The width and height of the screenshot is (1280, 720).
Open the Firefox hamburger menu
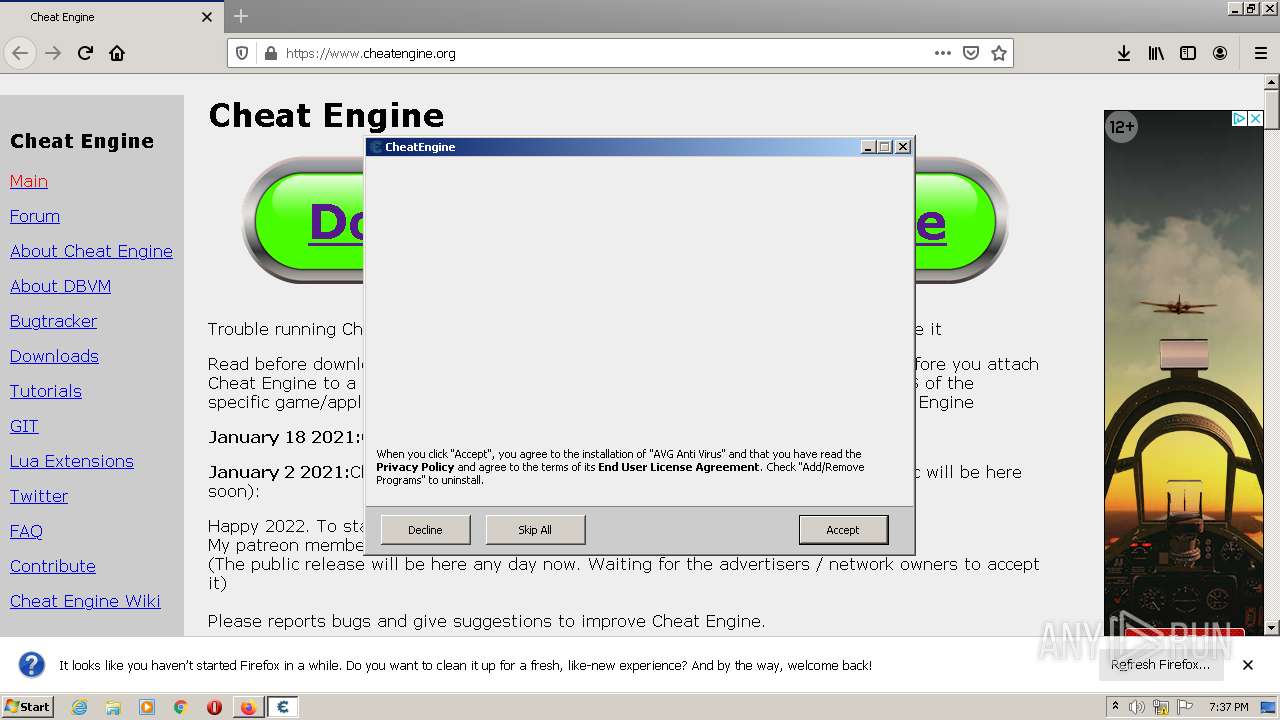1260,53
